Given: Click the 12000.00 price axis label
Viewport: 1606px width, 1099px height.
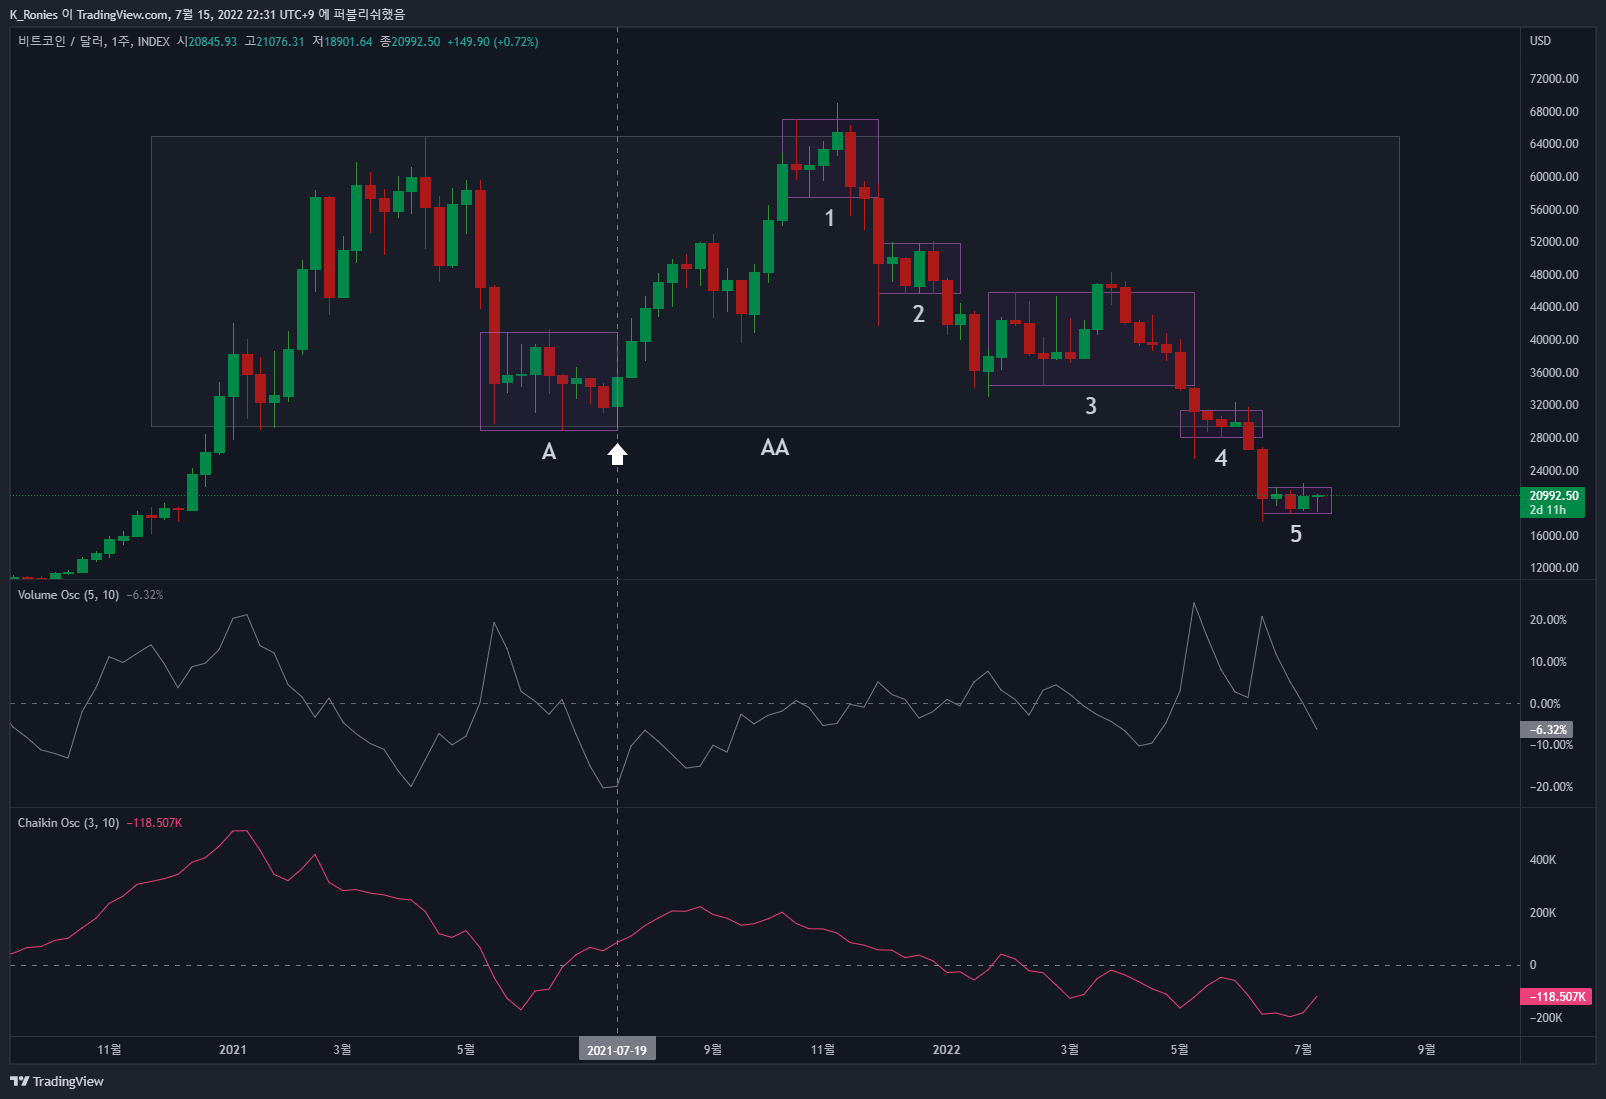Looking at the screenshot, I should point(1554,568).
